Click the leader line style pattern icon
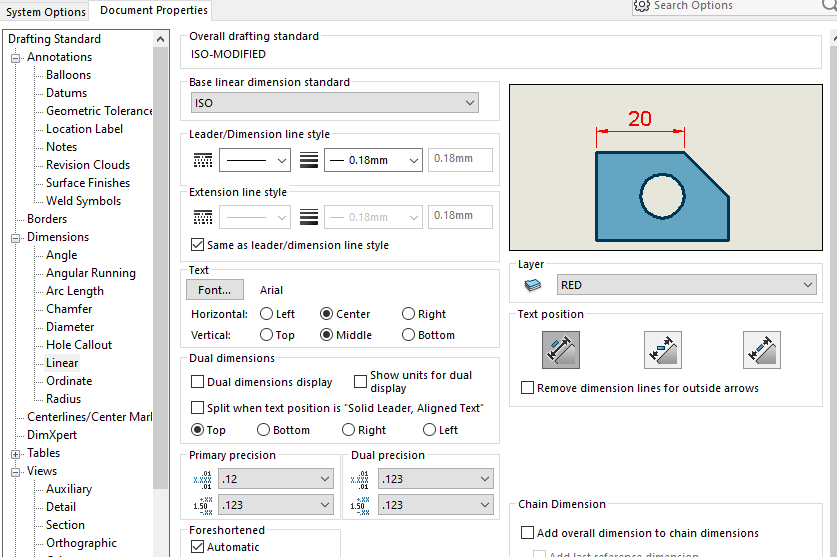 coord(202,160)
